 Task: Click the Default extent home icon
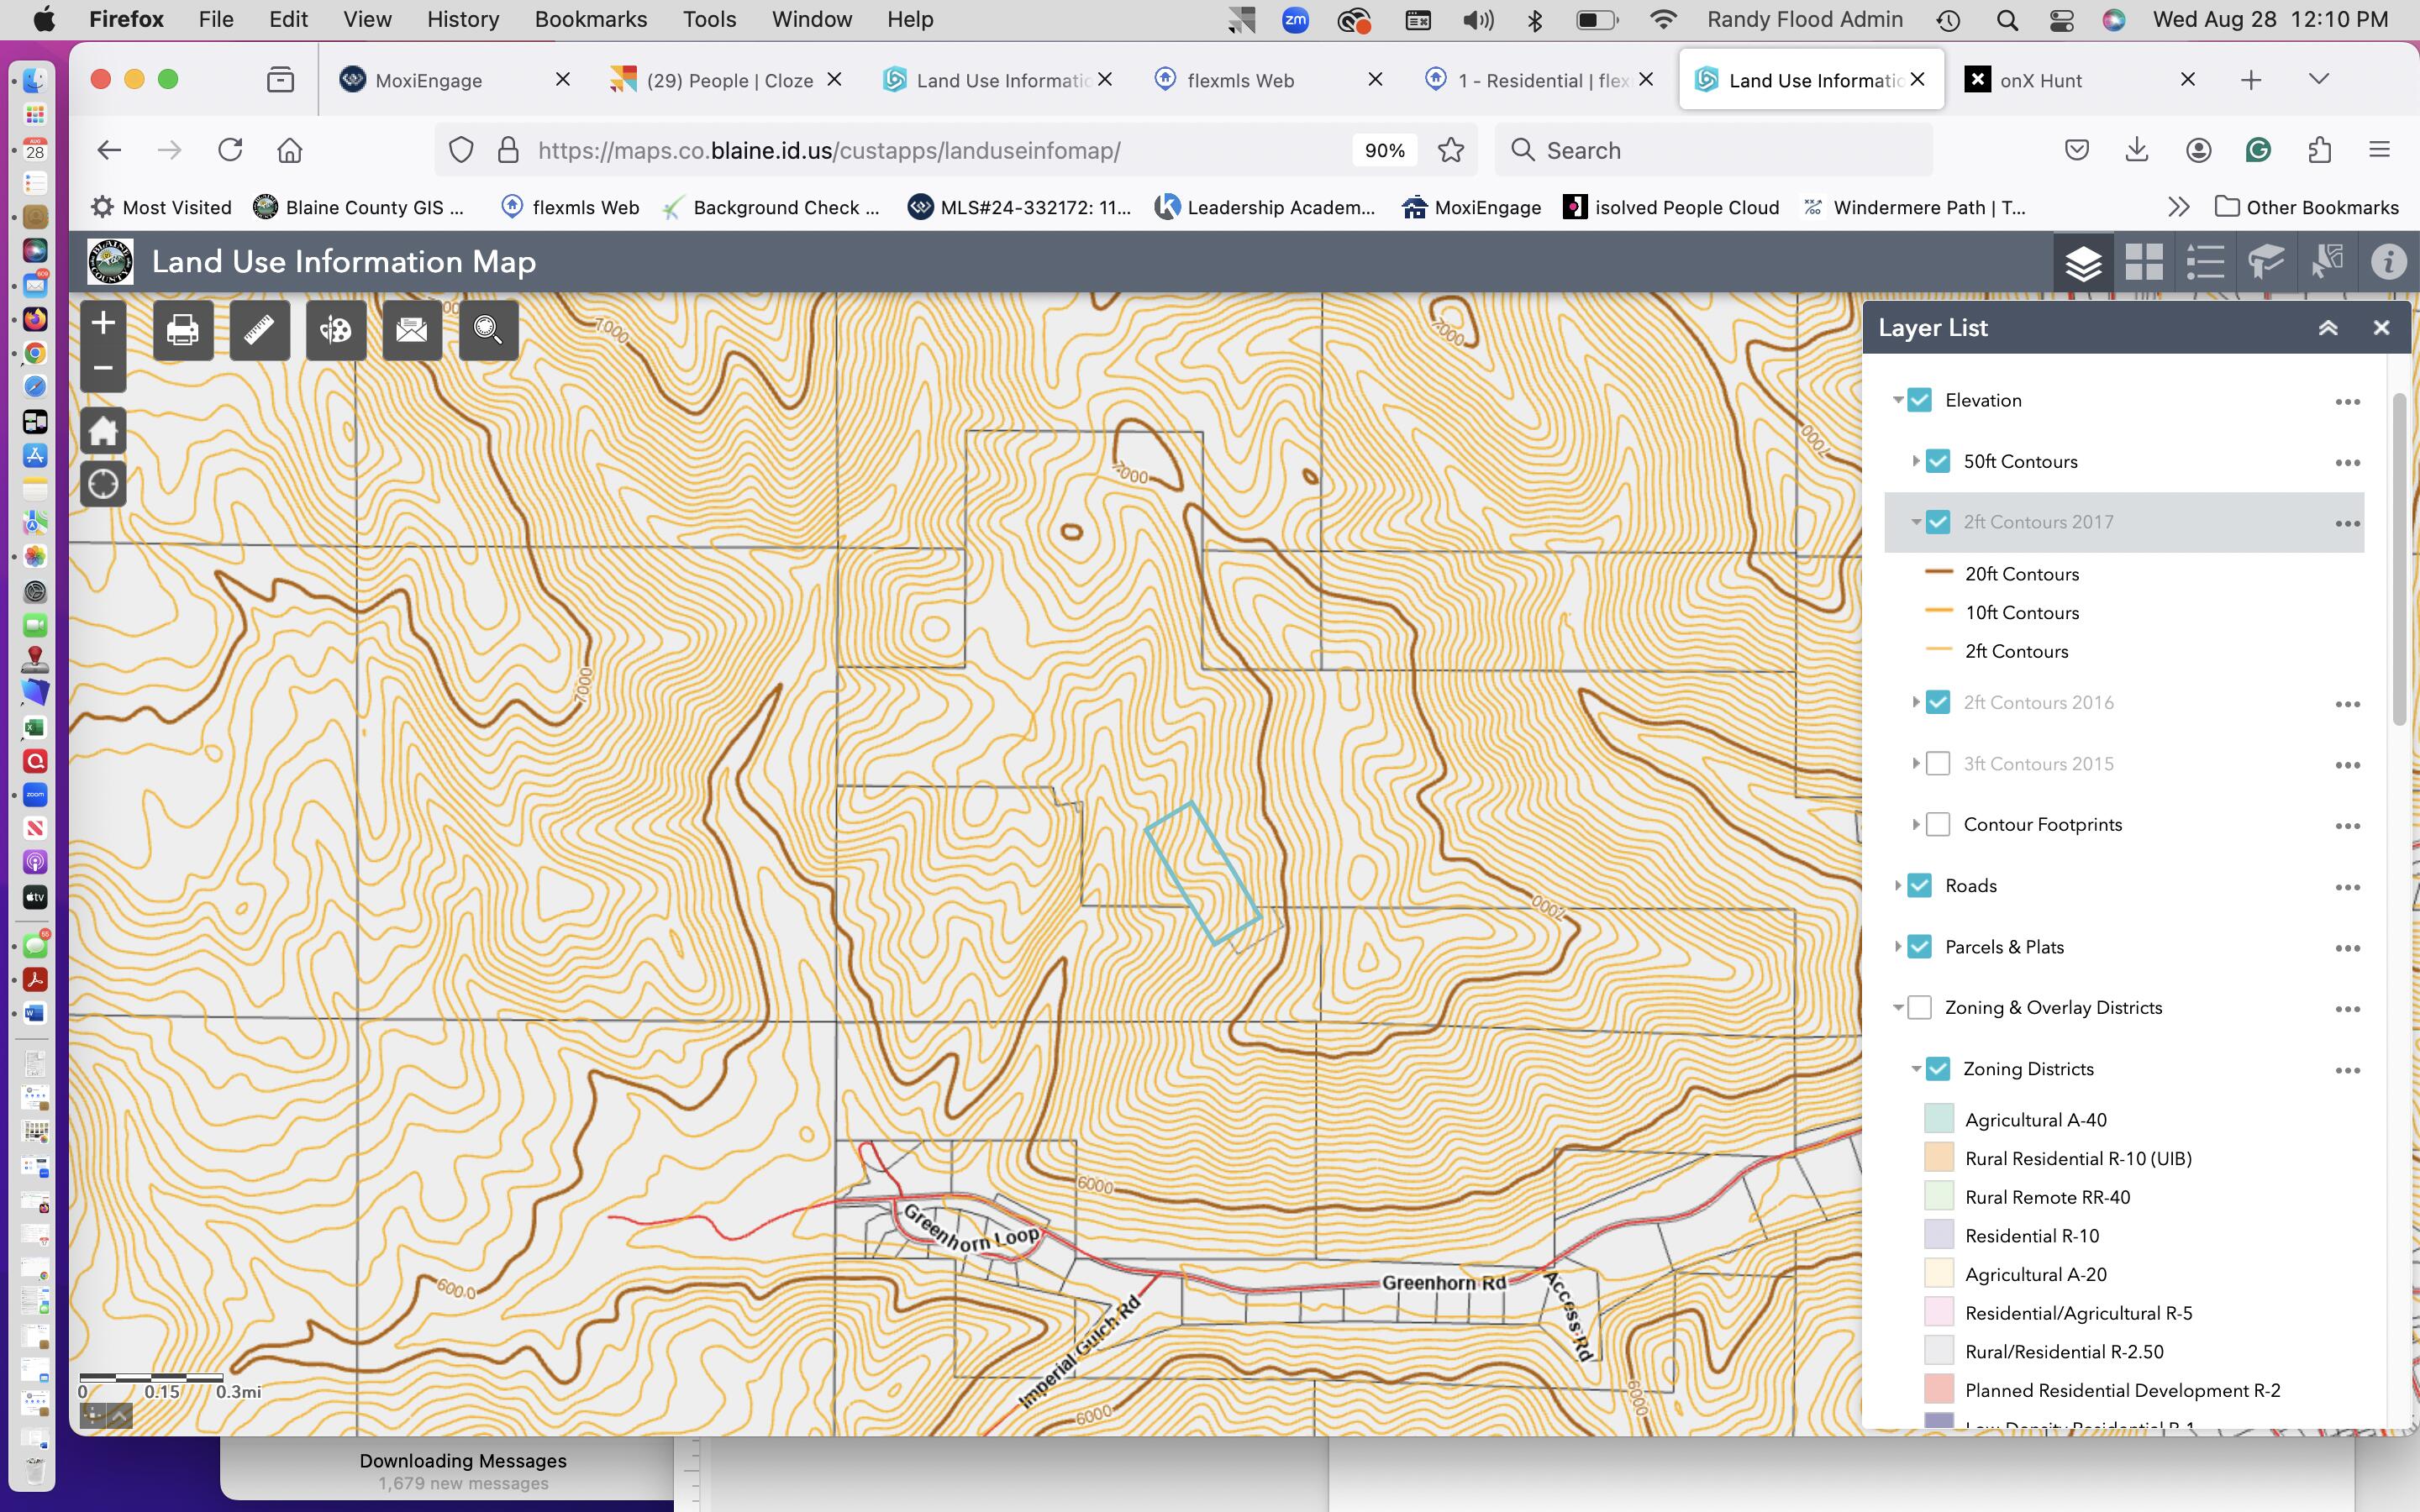pos(103,432)
